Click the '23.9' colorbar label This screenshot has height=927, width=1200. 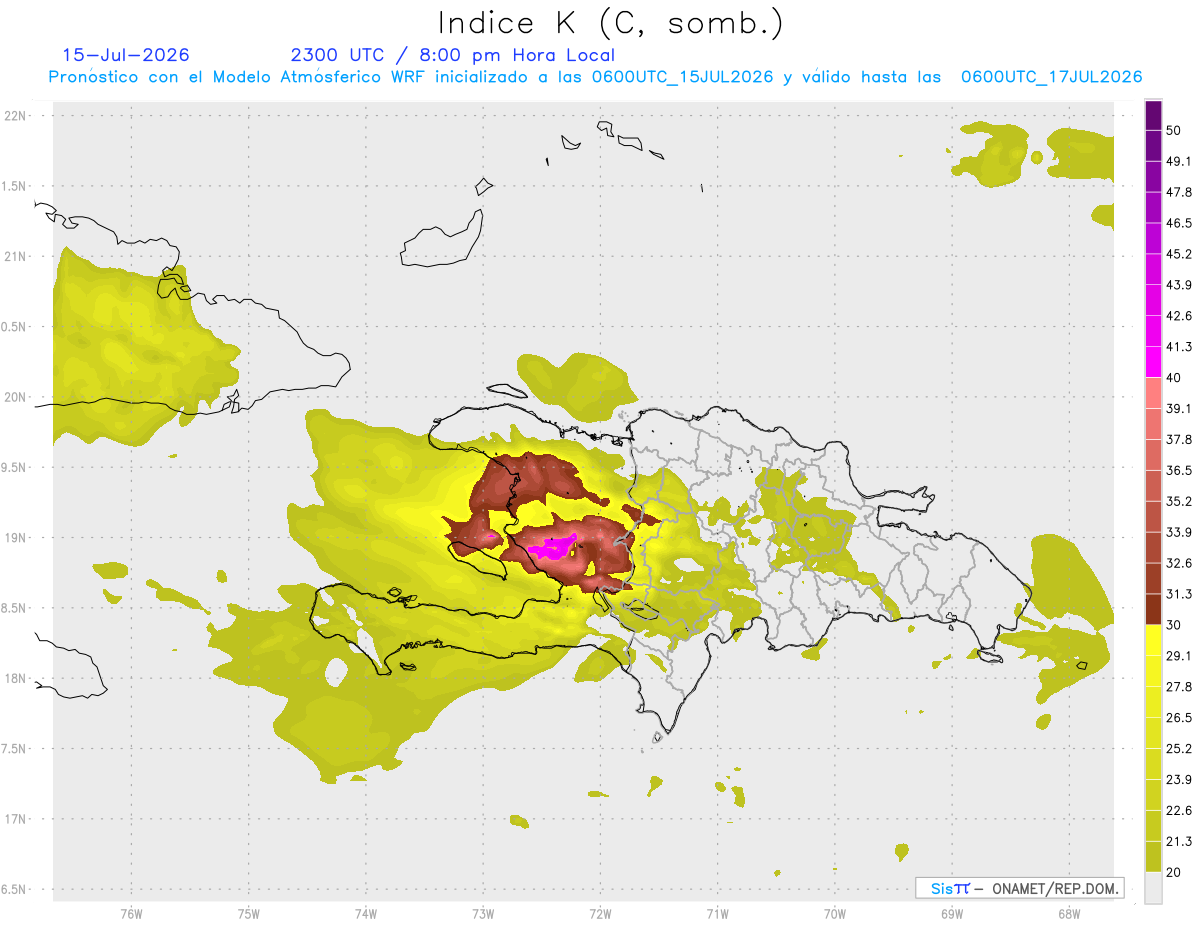point(1178,779)
